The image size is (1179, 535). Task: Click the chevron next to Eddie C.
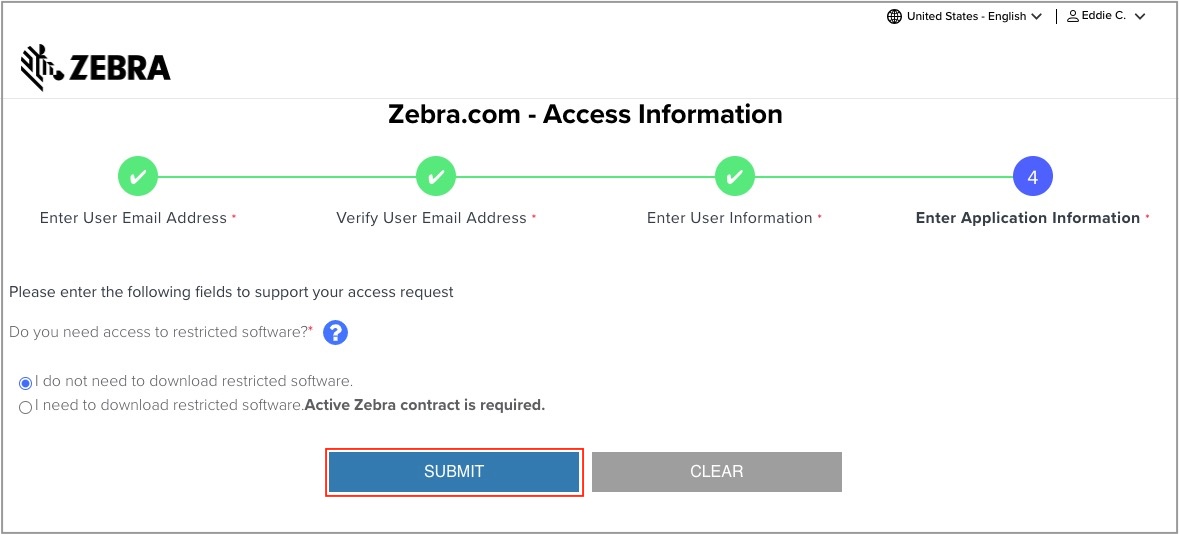(x=1140, y=16)
